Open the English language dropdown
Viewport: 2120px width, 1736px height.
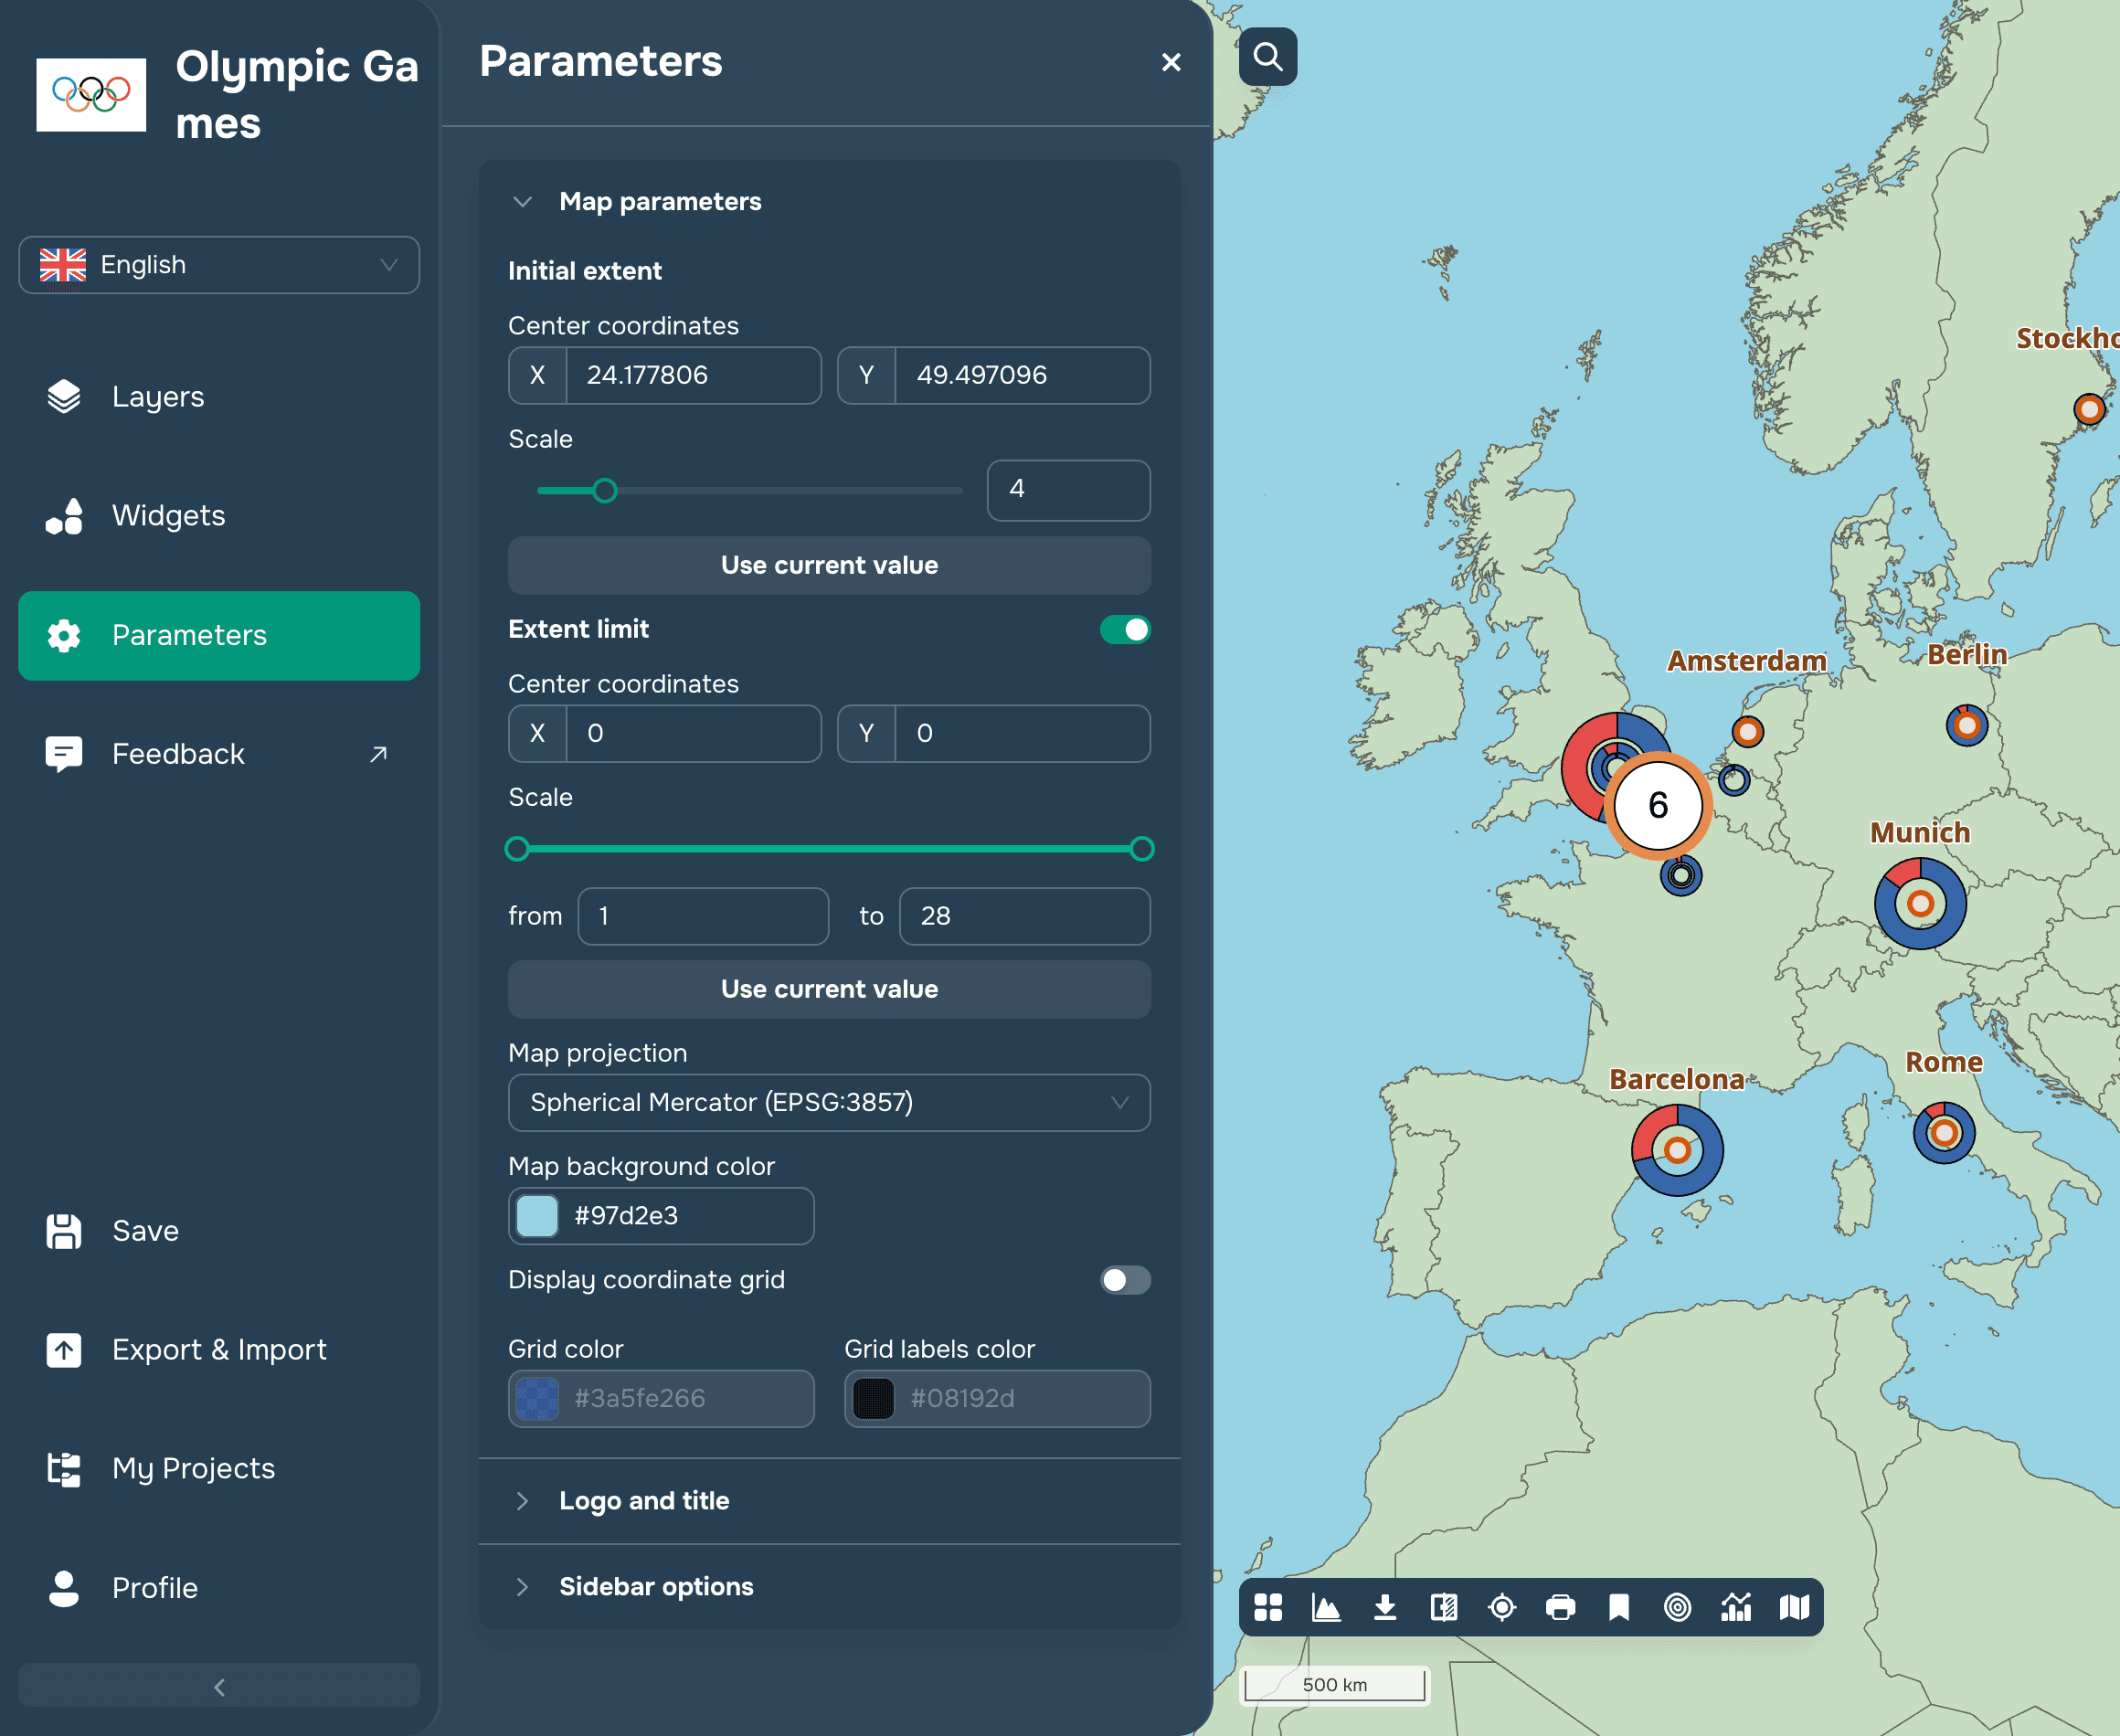tap(219, 265)
